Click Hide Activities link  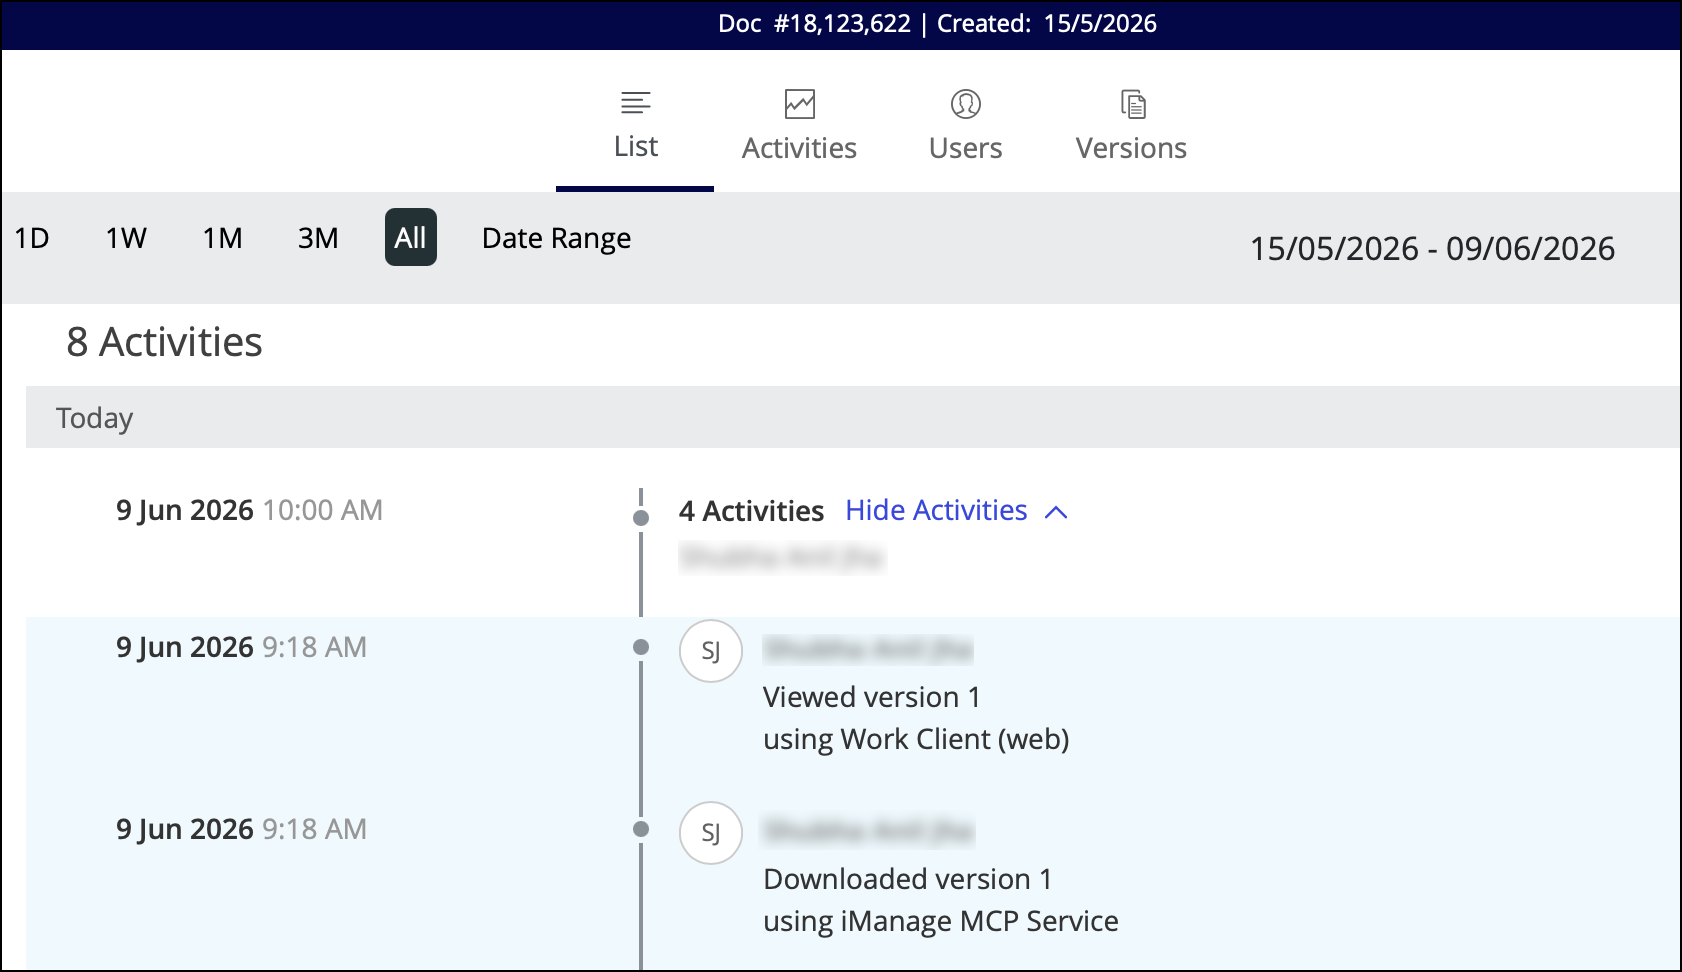936,510
